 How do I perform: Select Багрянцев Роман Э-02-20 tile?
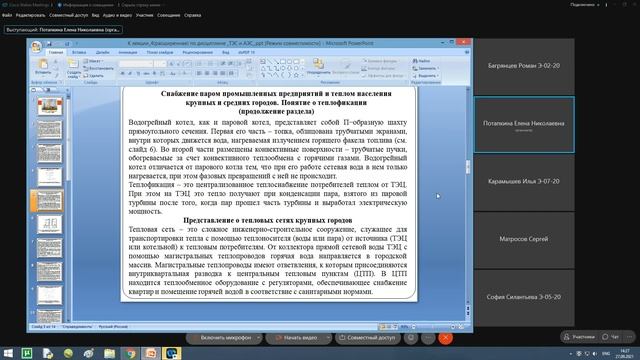(x=524, y=66)
